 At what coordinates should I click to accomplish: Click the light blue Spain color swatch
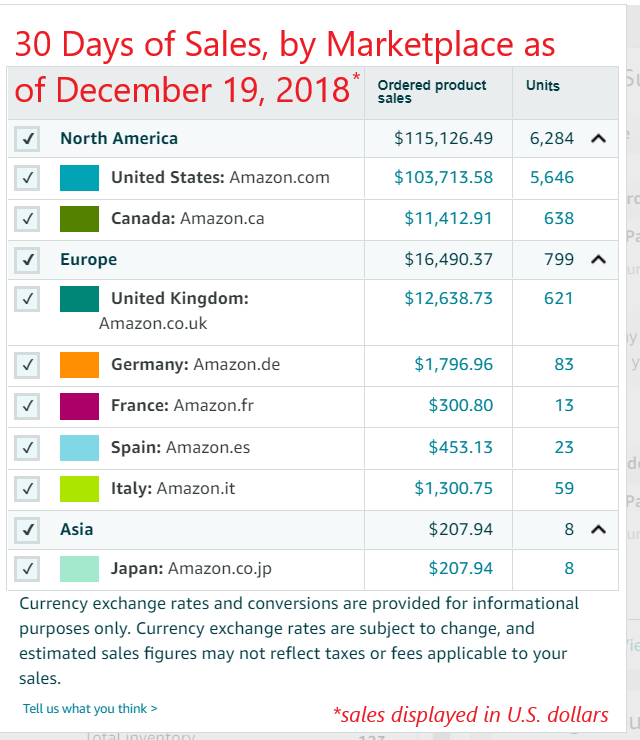pyautogui.click(x=79, y=448)
